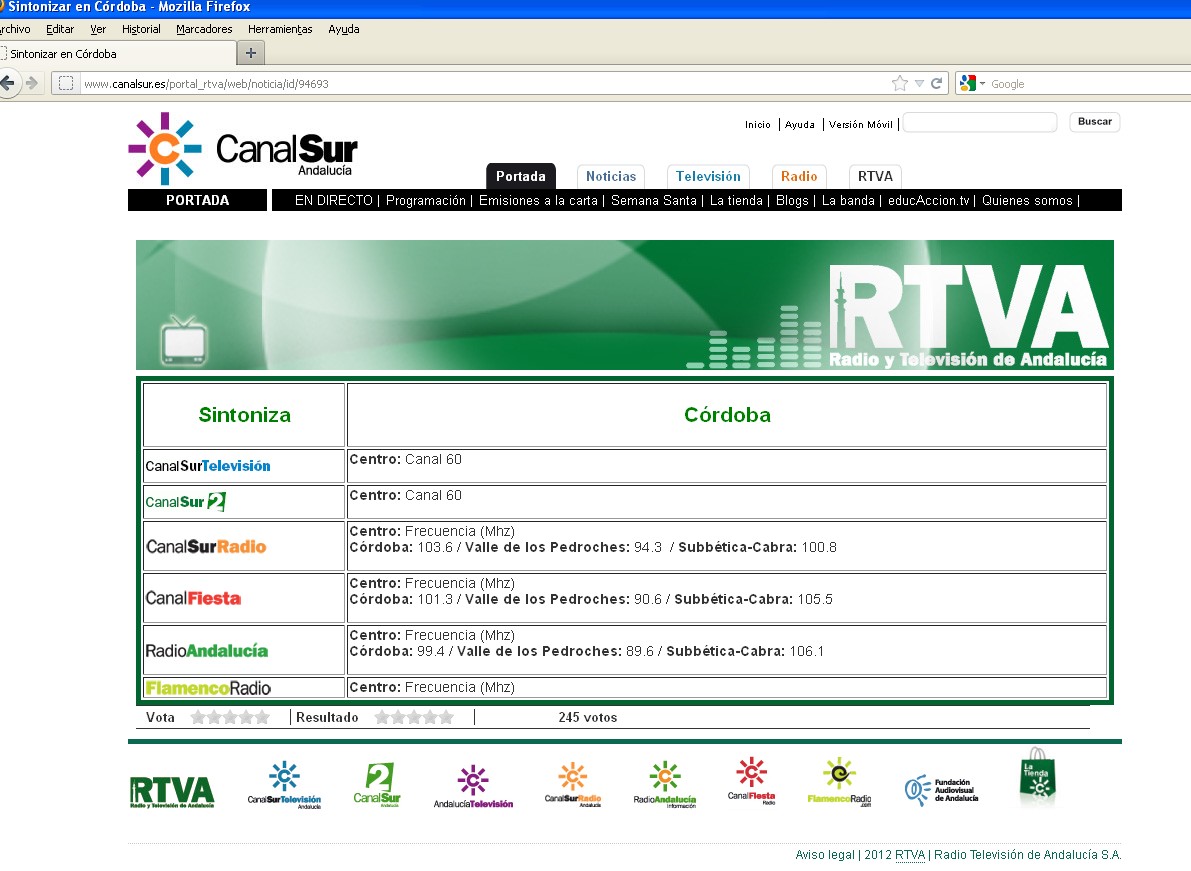
Task: Open the URL history dropdown arrow
Action: (919, 84)
